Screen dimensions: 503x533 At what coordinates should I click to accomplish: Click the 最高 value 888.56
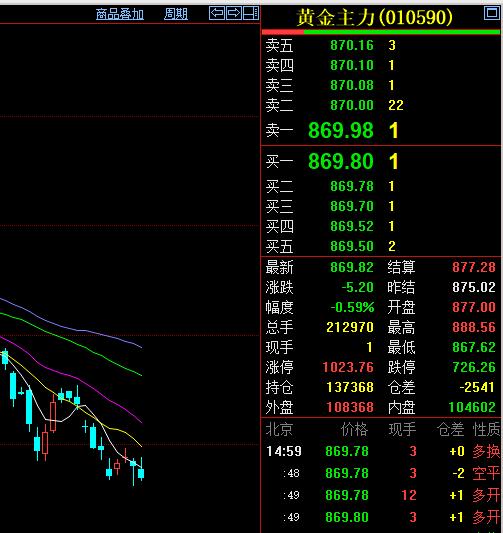pos(474,327)
